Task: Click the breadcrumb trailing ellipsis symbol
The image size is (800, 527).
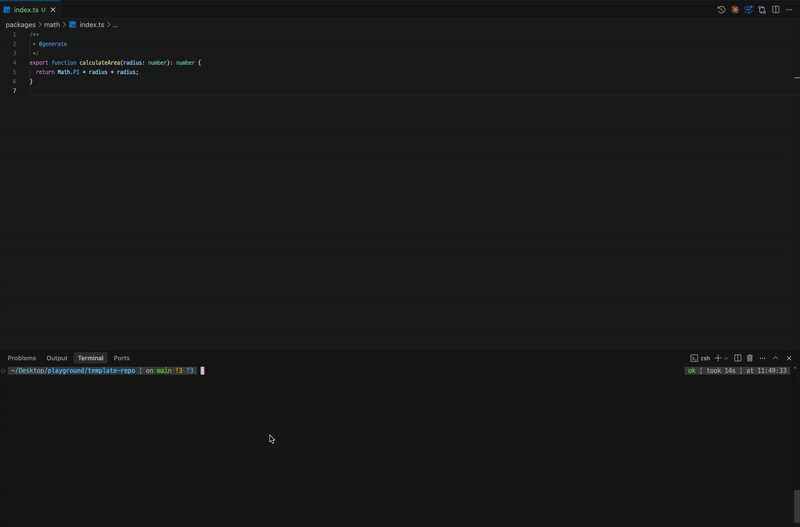Action: coord(115,24)
